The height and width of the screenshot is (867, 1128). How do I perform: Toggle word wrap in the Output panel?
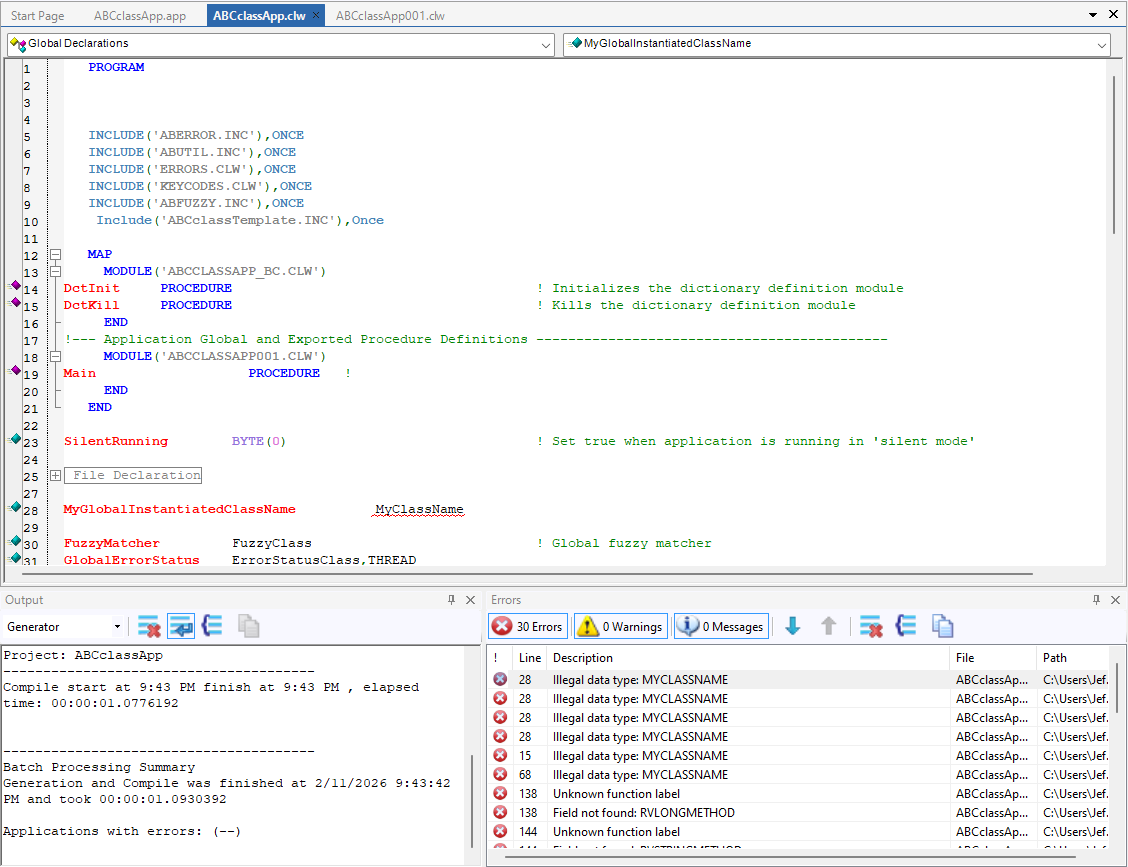(181, 627)
